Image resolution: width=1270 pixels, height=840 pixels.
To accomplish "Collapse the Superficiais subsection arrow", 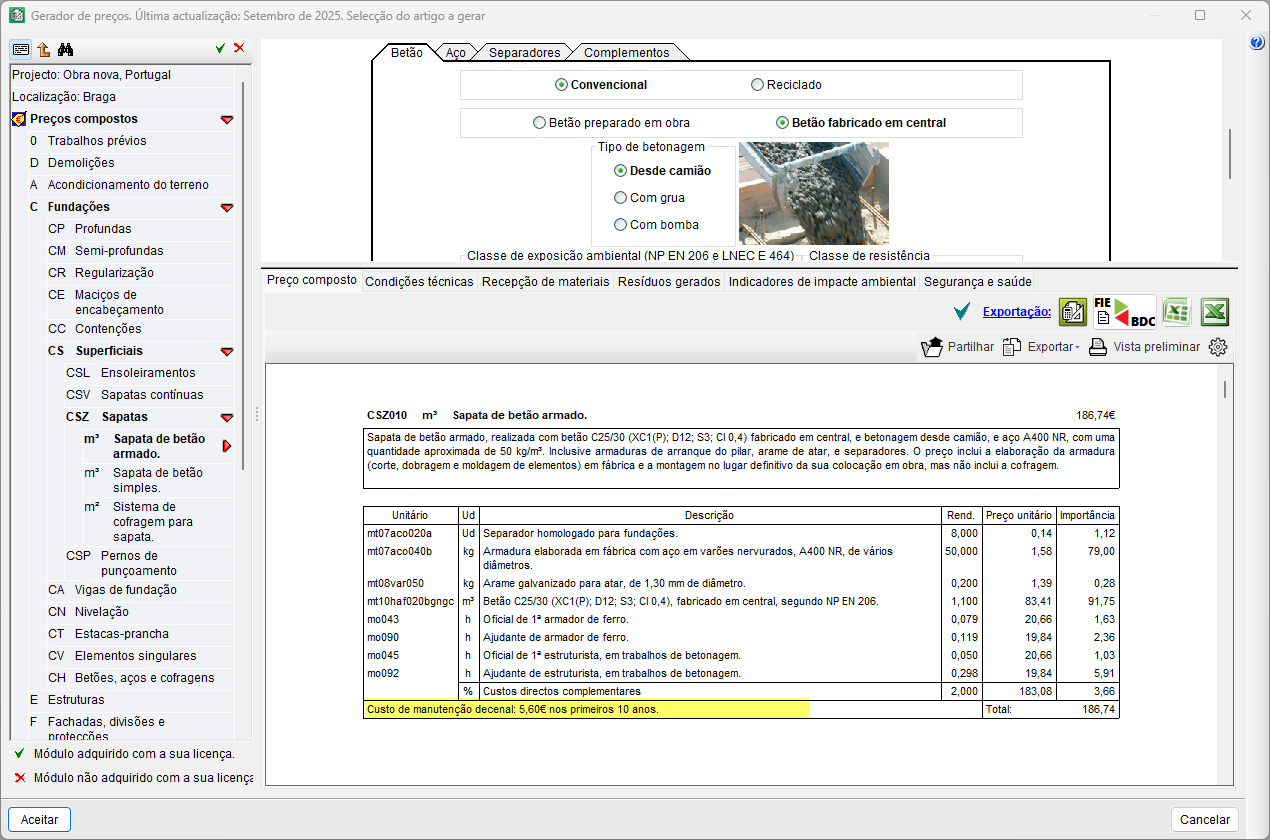I will pos(227,351).
